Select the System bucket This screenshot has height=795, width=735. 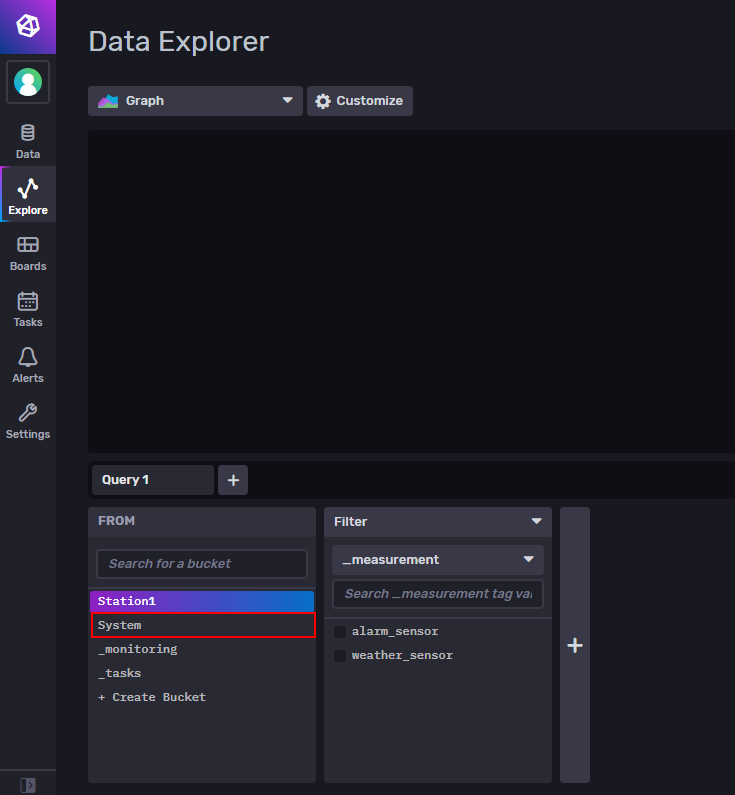click(203, 625)
